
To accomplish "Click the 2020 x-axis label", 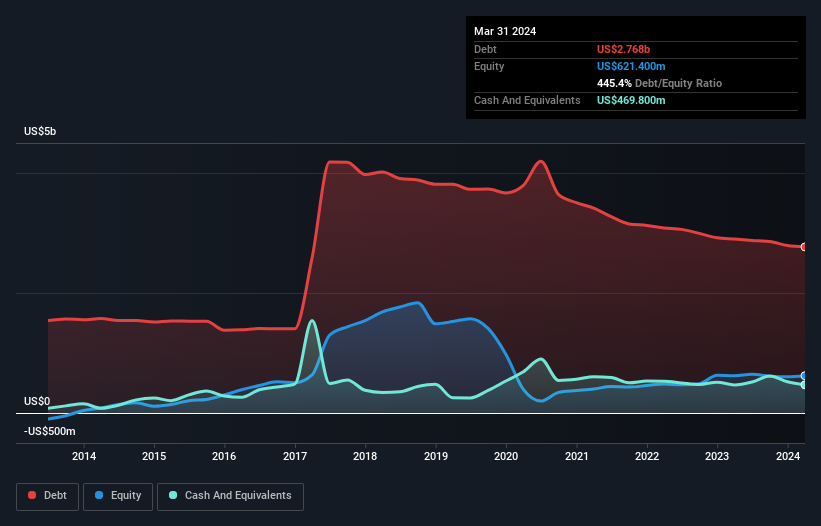I will pyautogui.click(x=506, y=456).
